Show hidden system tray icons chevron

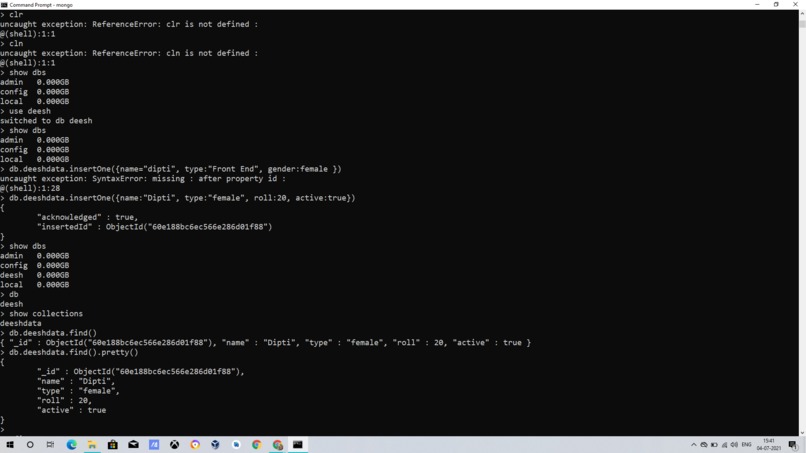click(x=693, y=445)
